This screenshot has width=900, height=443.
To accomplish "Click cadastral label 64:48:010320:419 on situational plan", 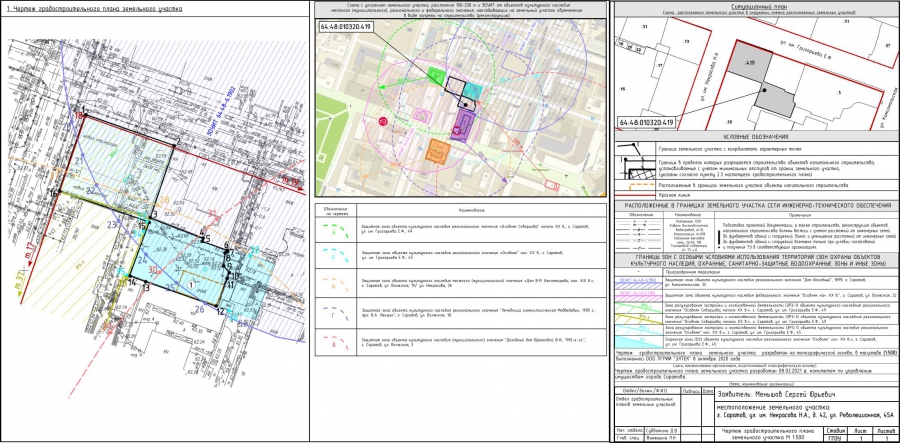I will (646, 121).
